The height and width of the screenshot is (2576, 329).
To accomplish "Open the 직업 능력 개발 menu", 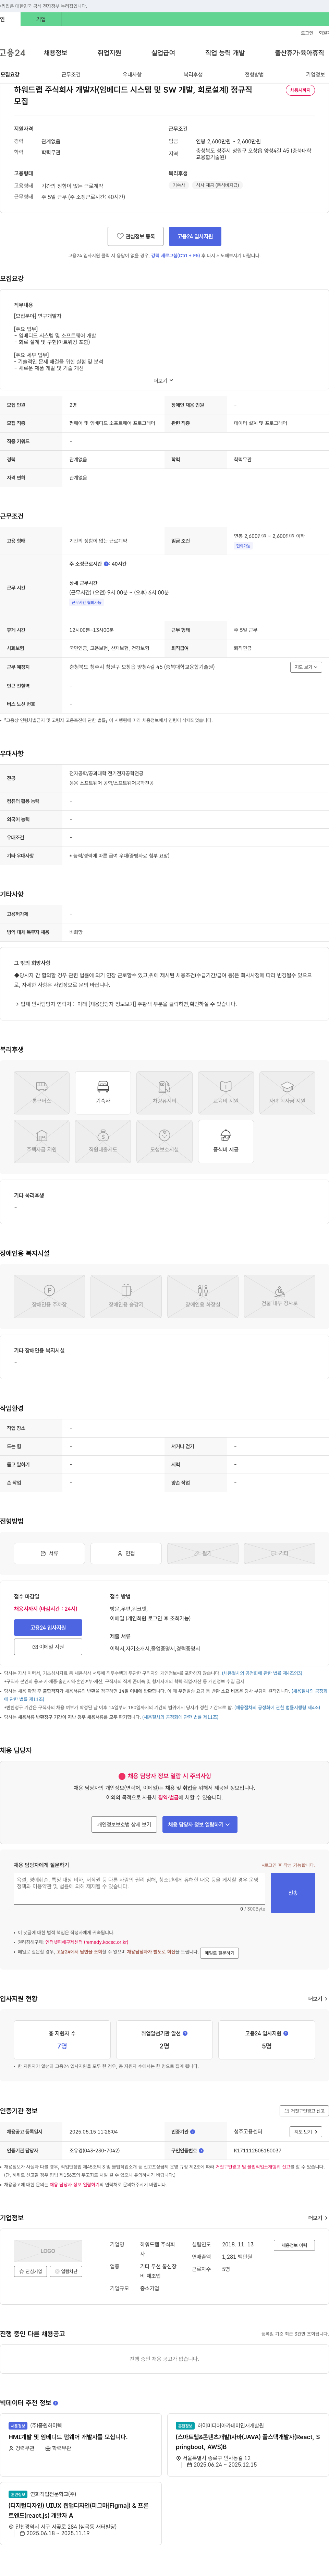I will (225, 53).
